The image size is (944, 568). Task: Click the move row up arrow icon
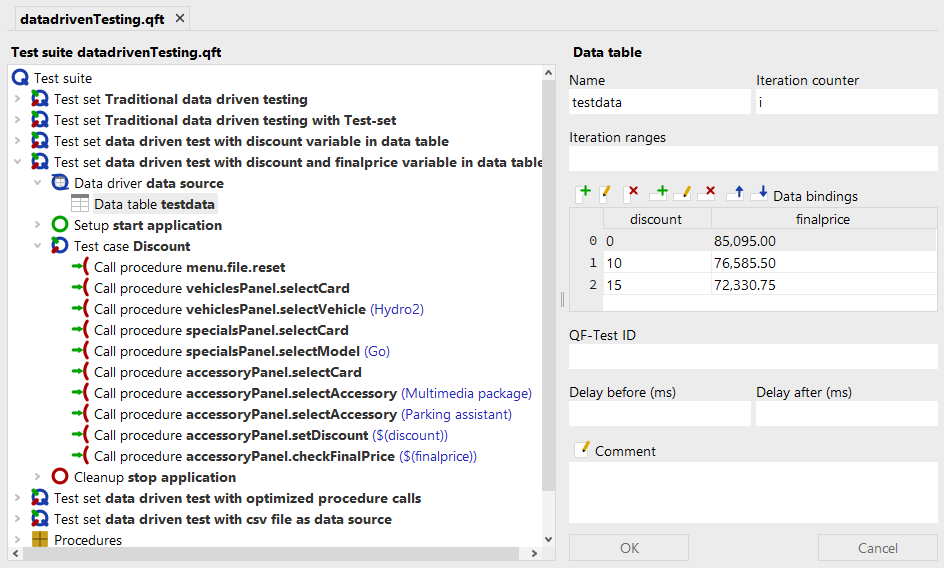(735, 193)
